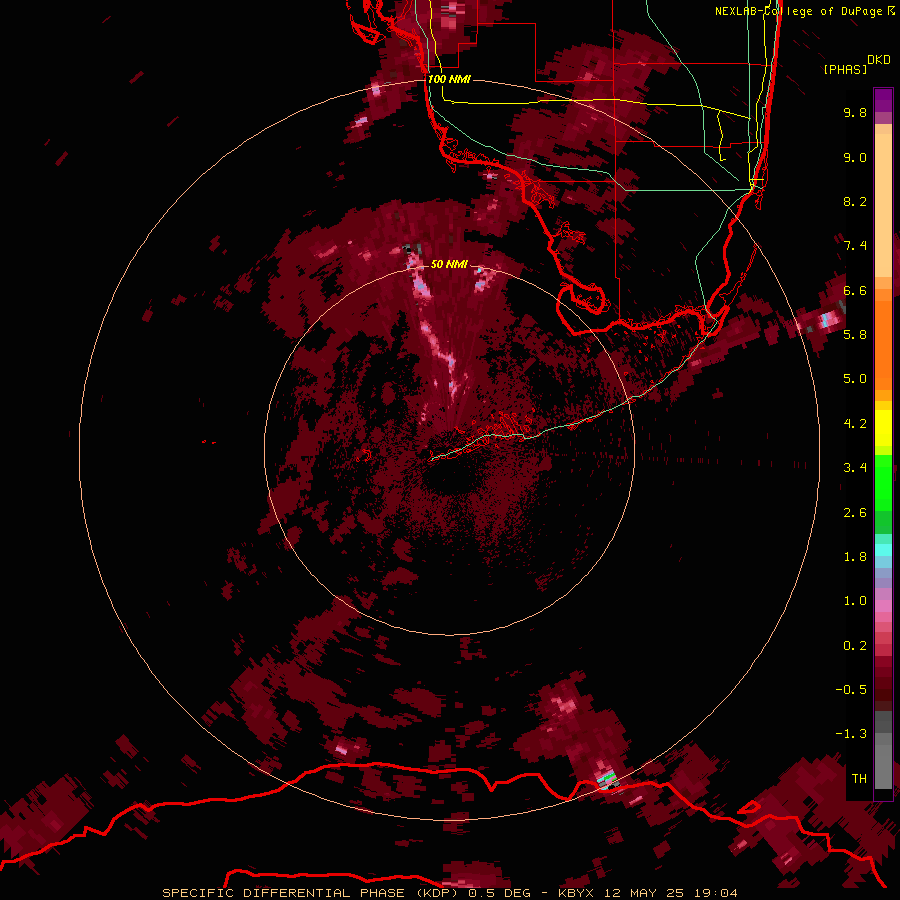Pick the yellow band on color scale

pyautogui.click(x=883, y=428)
